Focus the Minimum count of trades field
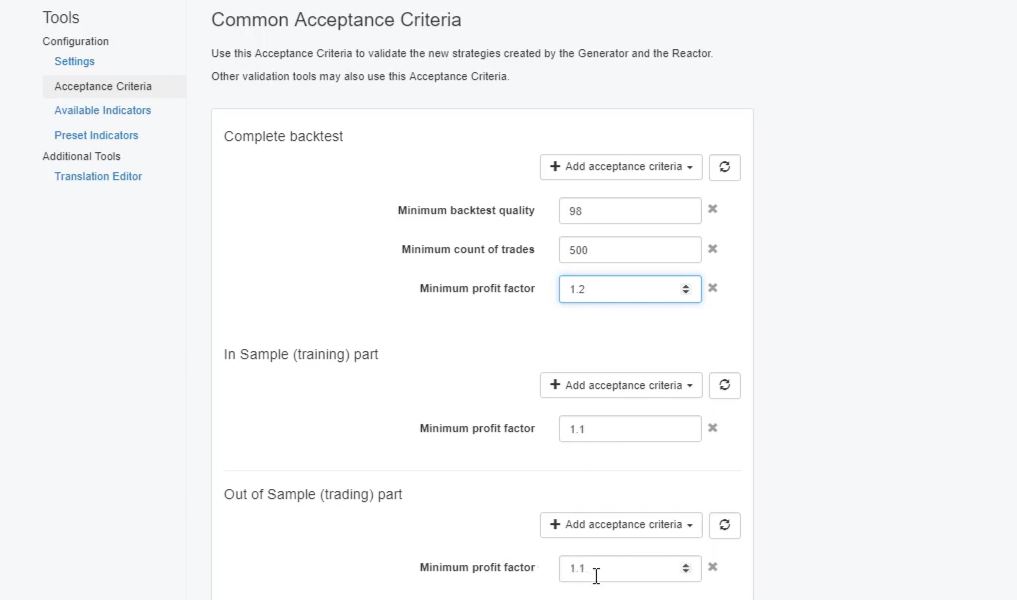The height and width of the screenshot is (600, 1017). 630,250
